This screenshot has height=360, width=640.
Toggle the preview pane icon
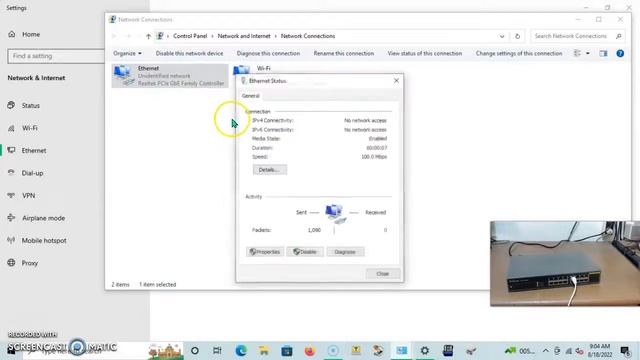coord(603,53)
